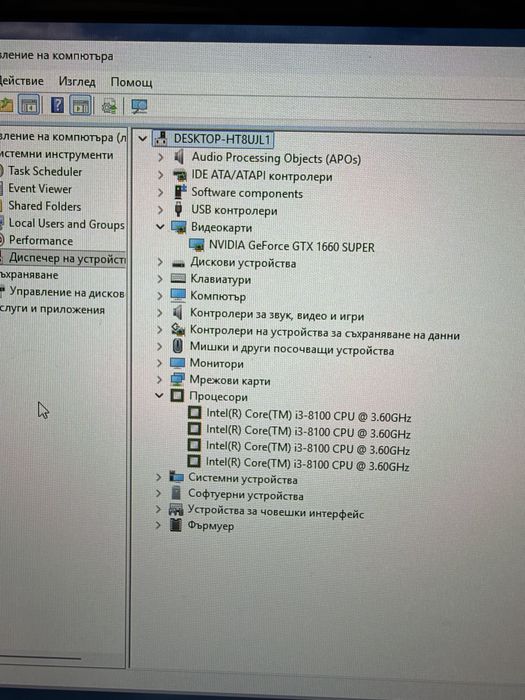Expand the Дискови устройства category
Screen dimensions: 525x700
[160, 262]
